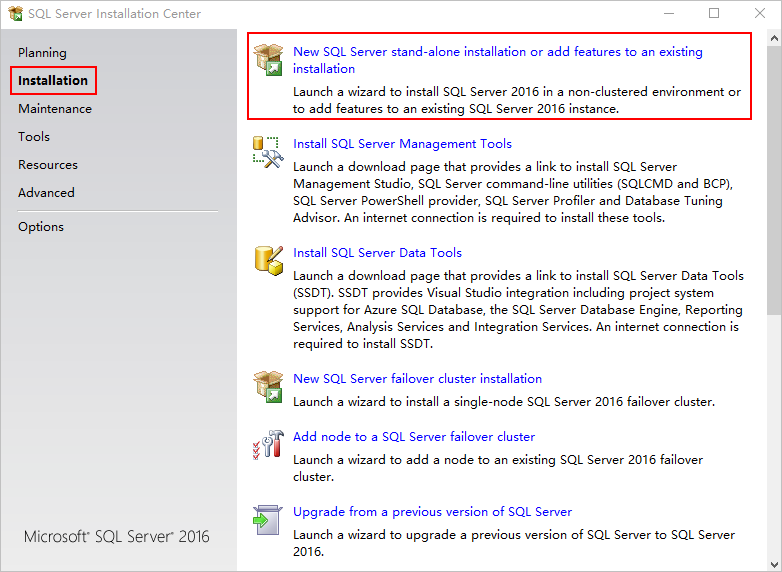Open the Options section

pyautogui.click(x=41, y=226)
